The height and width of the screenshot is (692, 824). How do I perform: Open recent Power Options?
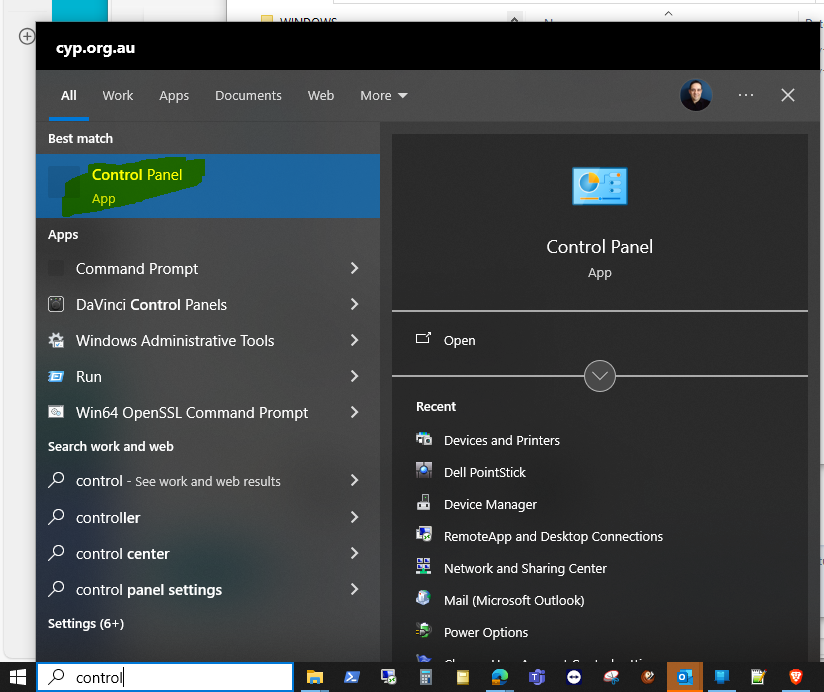(486, 633)
